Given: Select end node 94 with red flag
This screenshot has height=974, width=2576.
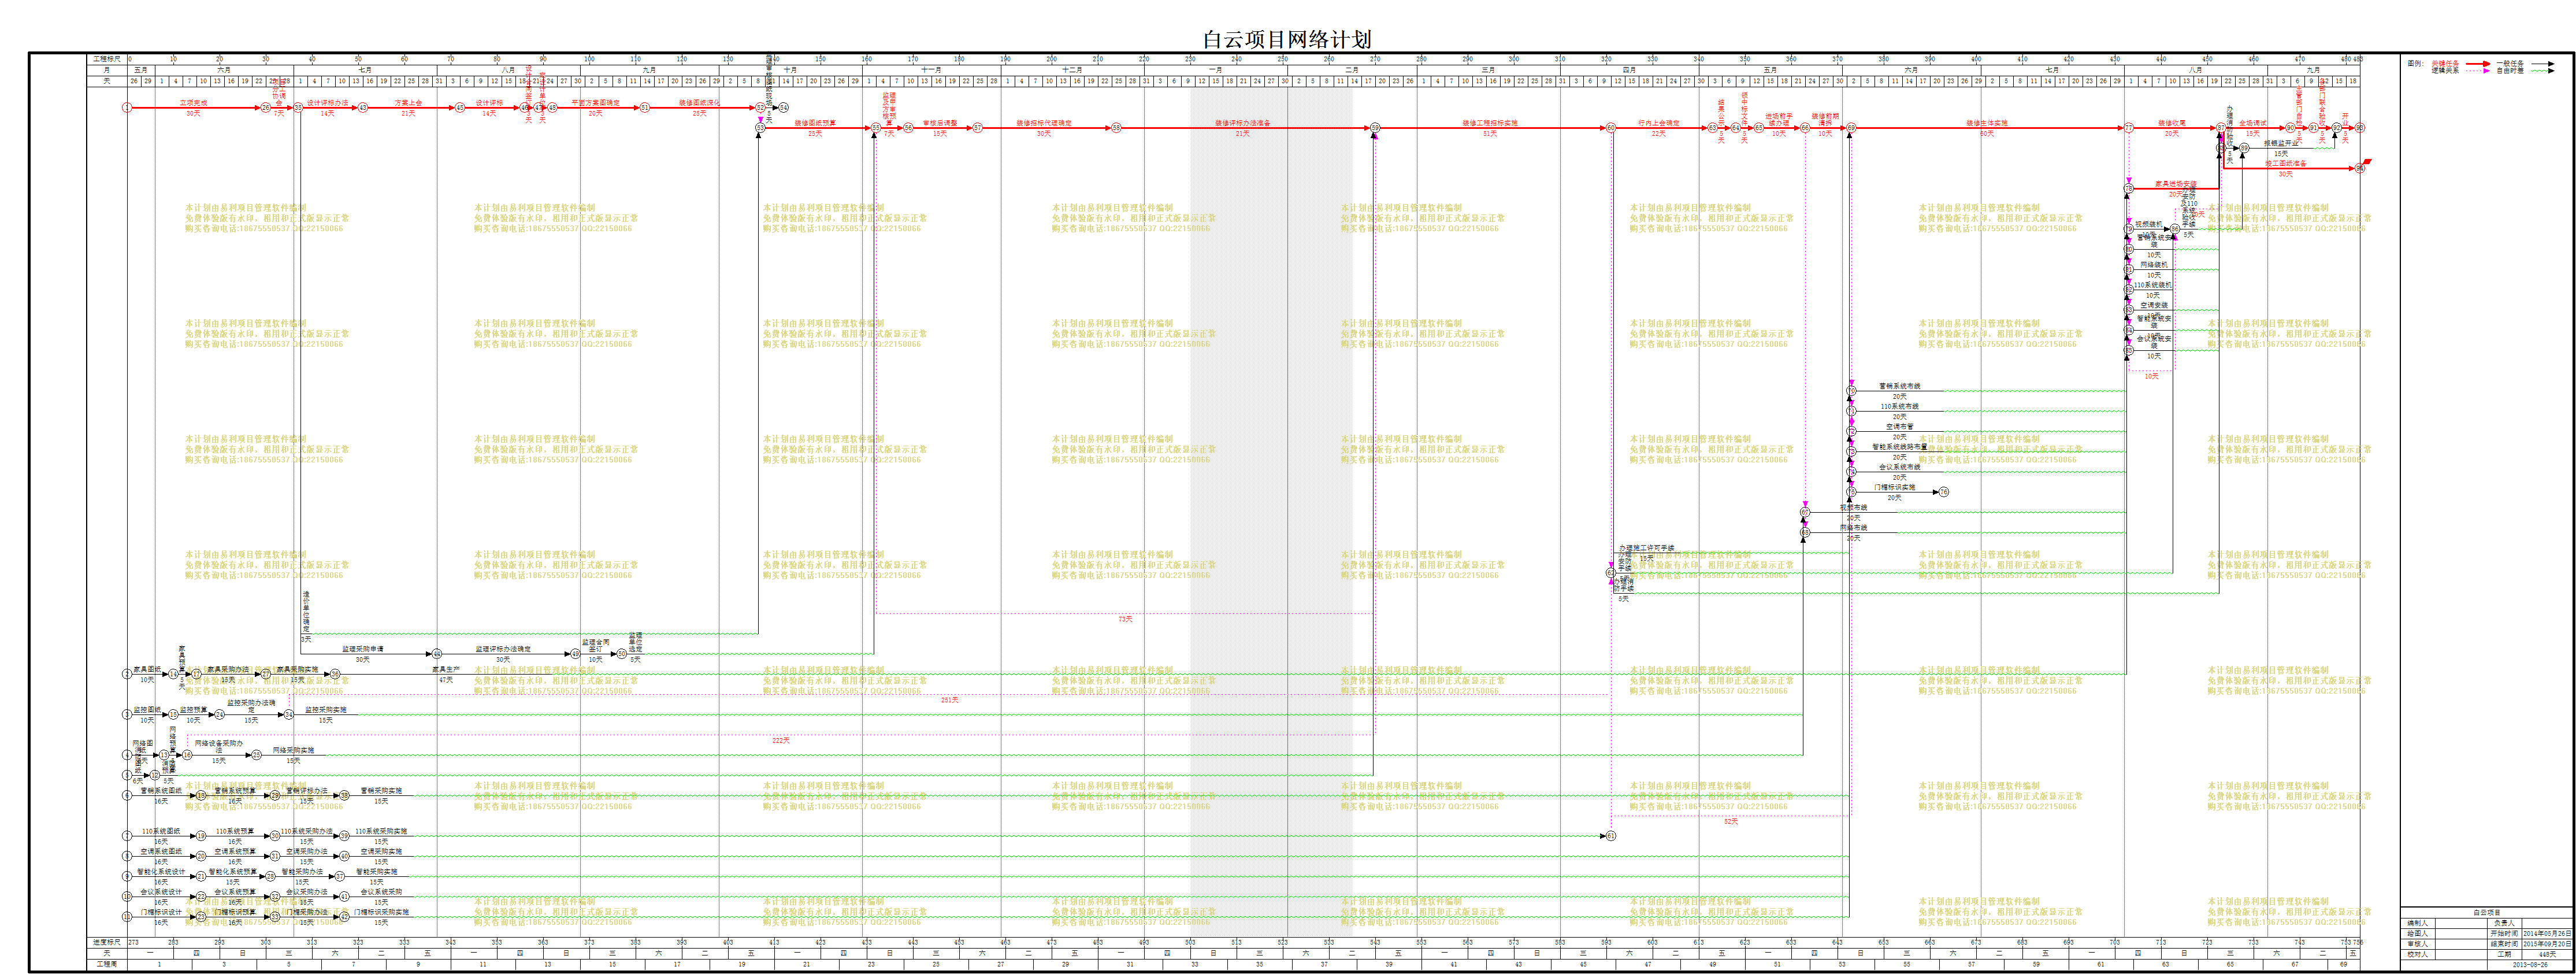Looking at the screenshot, I should pos(2360,168).
